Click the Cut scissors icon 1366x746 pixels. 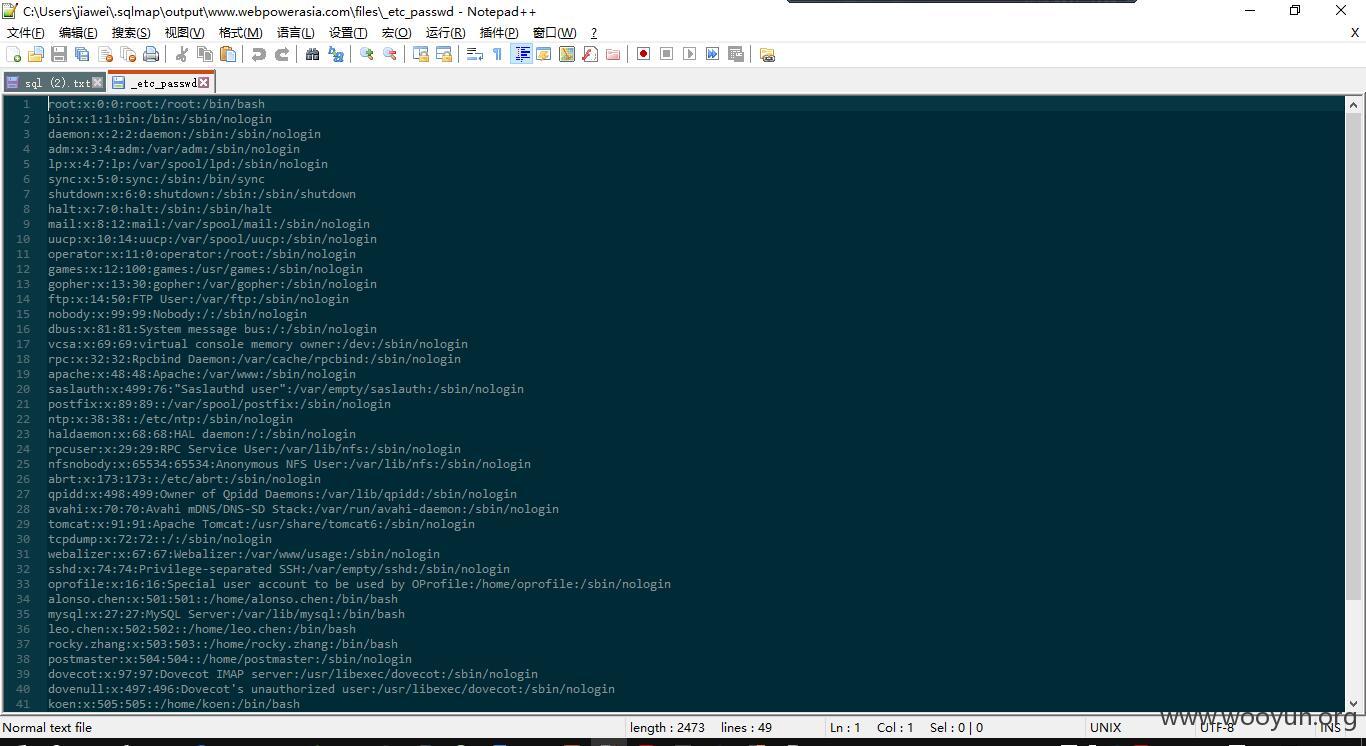pyautogui.click(x=182, y=54)
